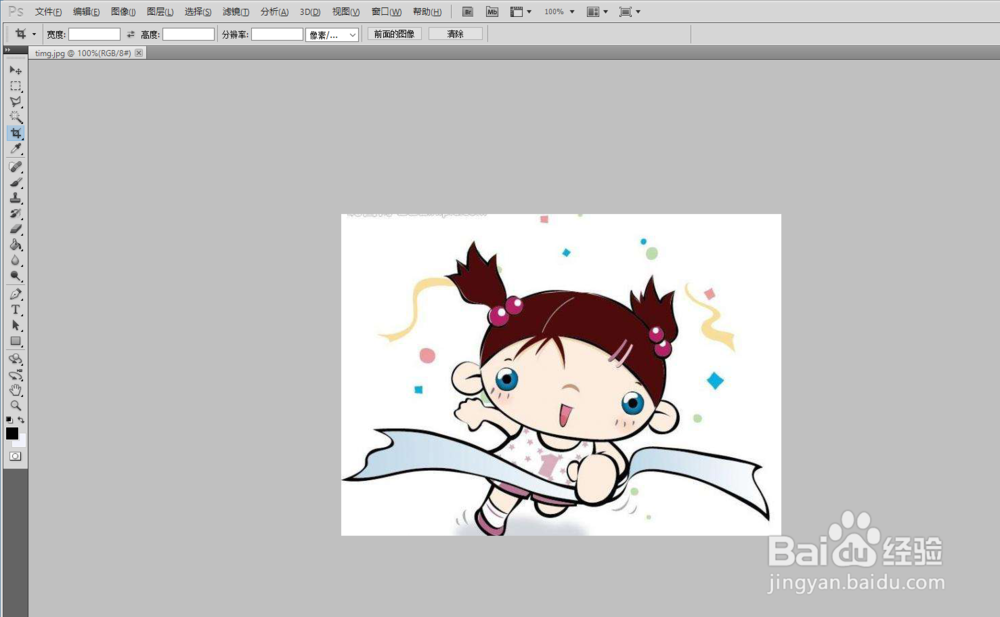The width and height of the screenshot is (1000, 617).
Task: Open the 图像(I) menu
Action: tap(123, 11)
